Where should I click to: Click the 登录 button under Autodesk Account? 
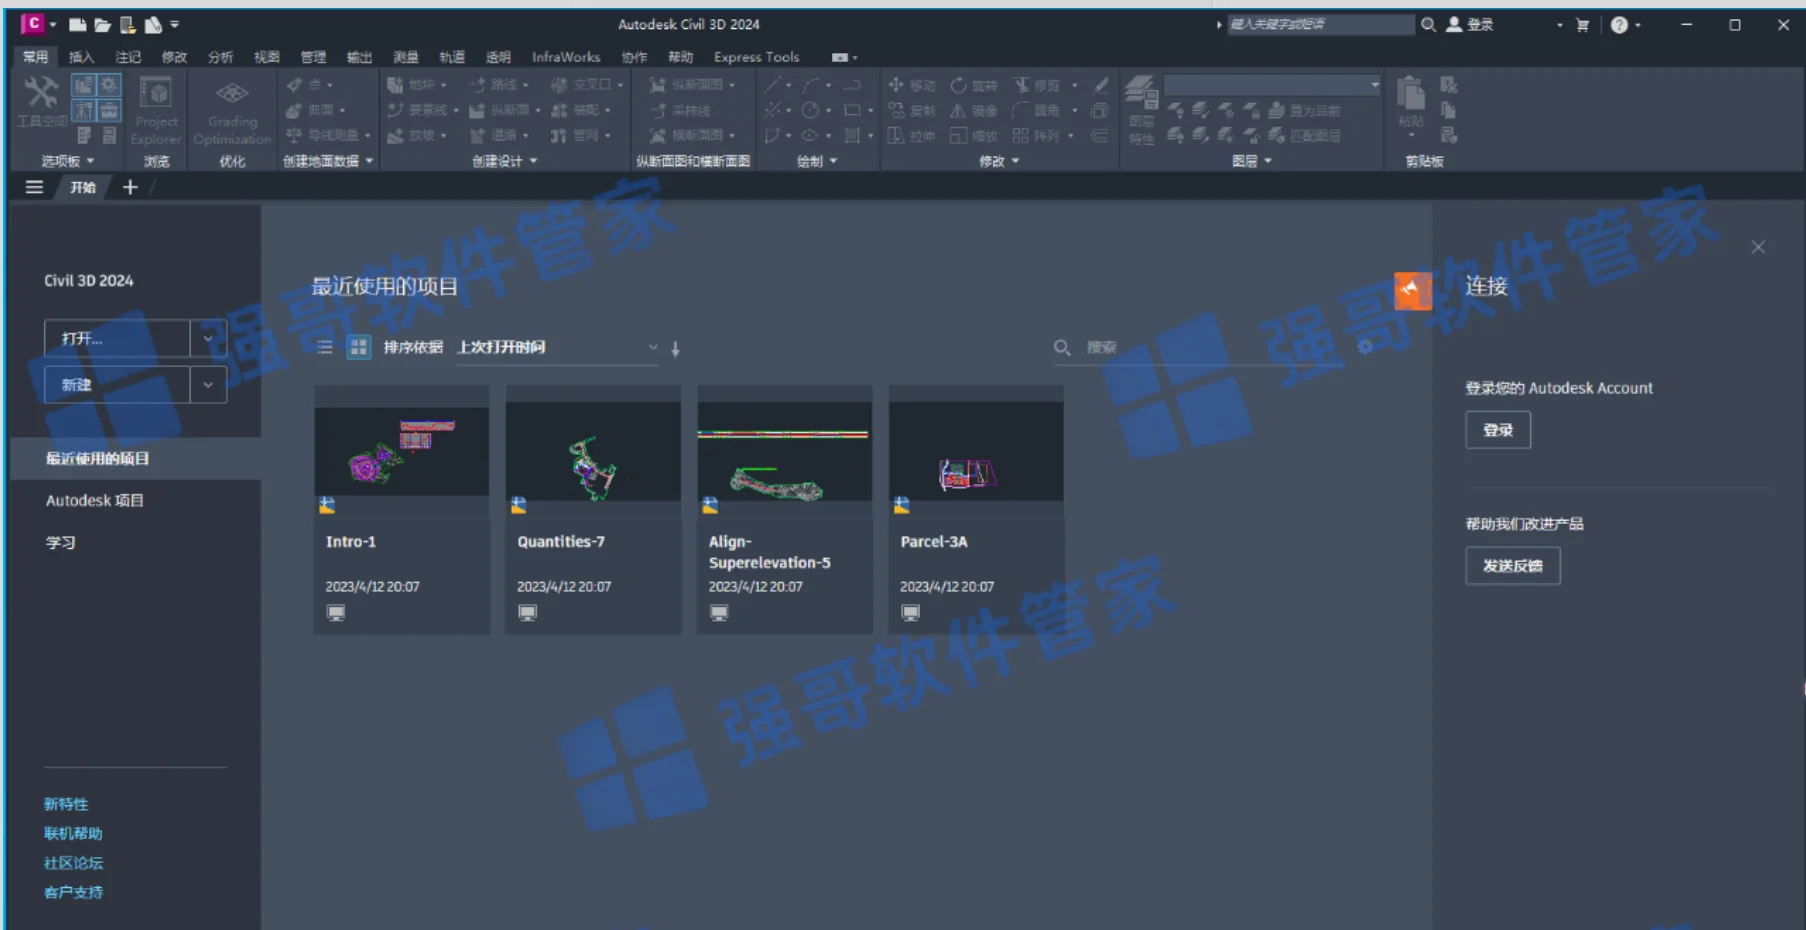point(1498,430)
